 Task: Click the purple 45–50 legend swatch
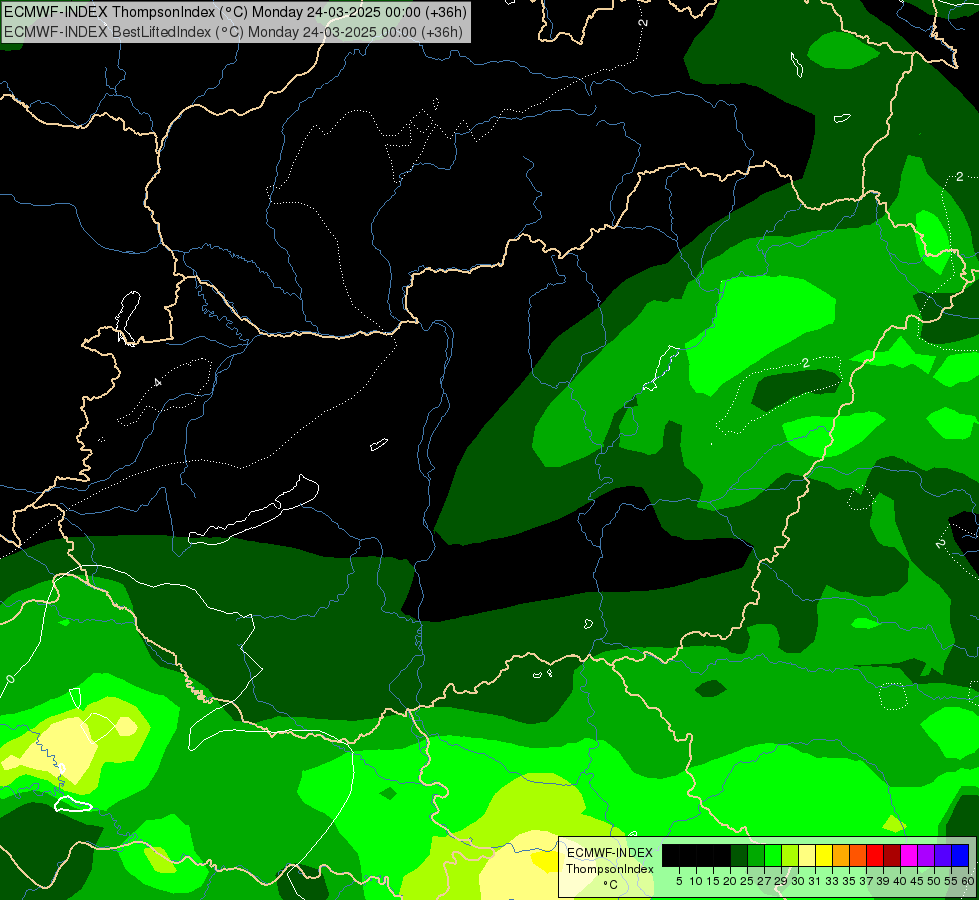pyautogui.click(x=925, y=855)
